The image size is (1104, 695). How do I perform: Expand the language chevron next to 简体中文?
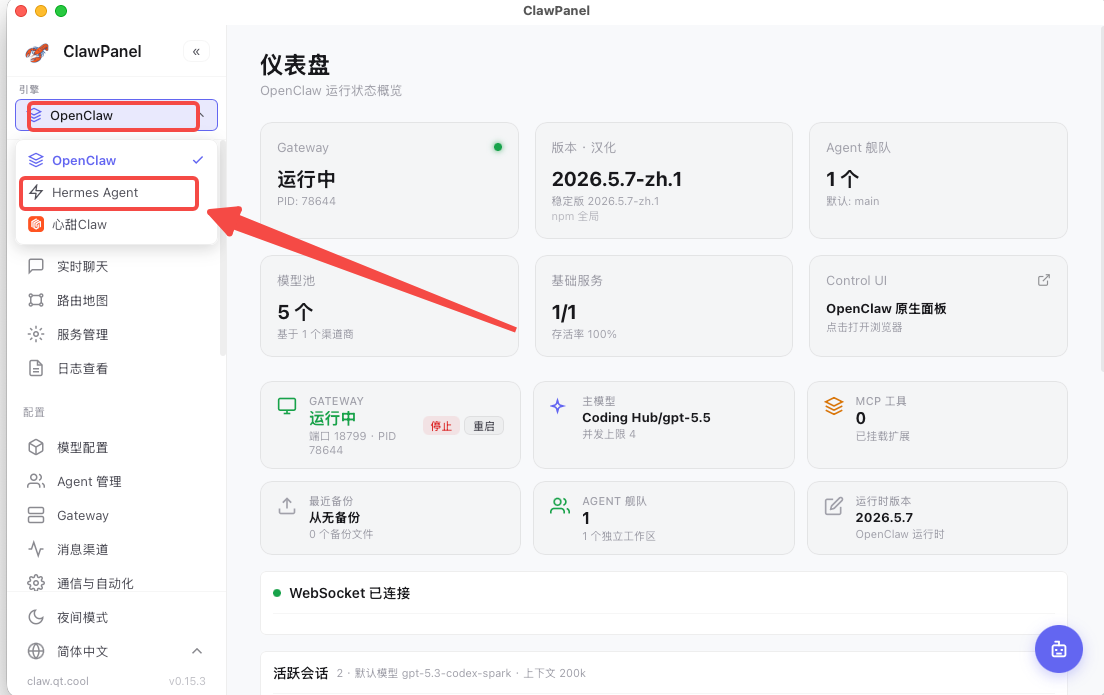tap(197, 651)
